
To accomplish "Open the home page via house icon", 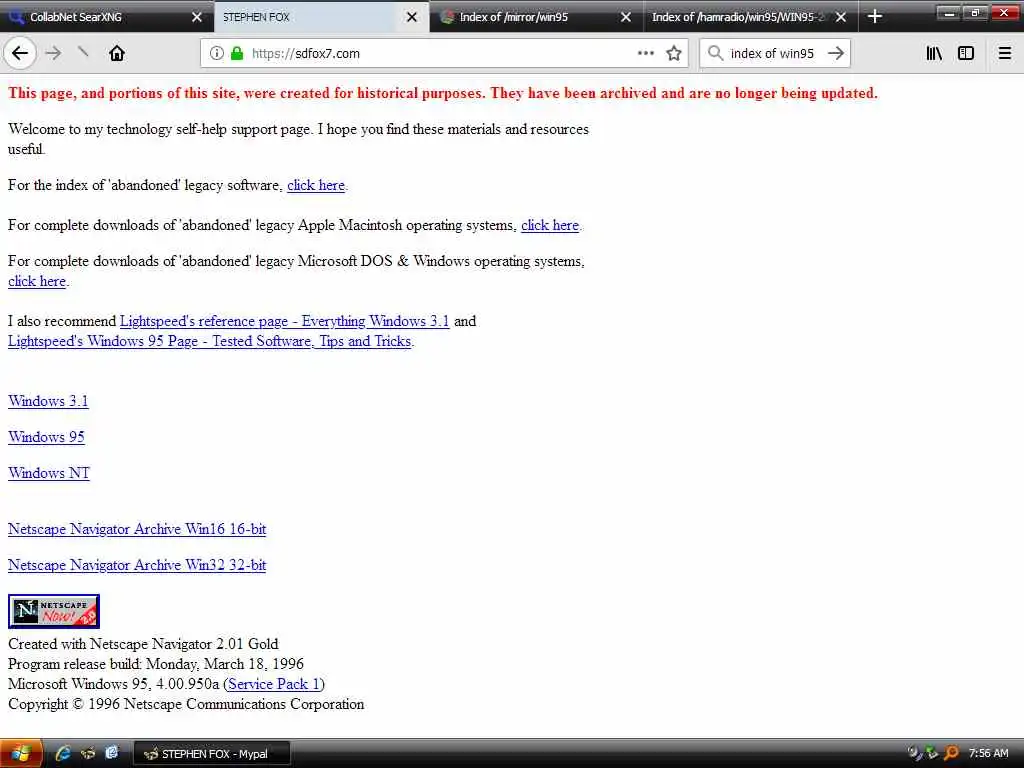I will [117, 54].
